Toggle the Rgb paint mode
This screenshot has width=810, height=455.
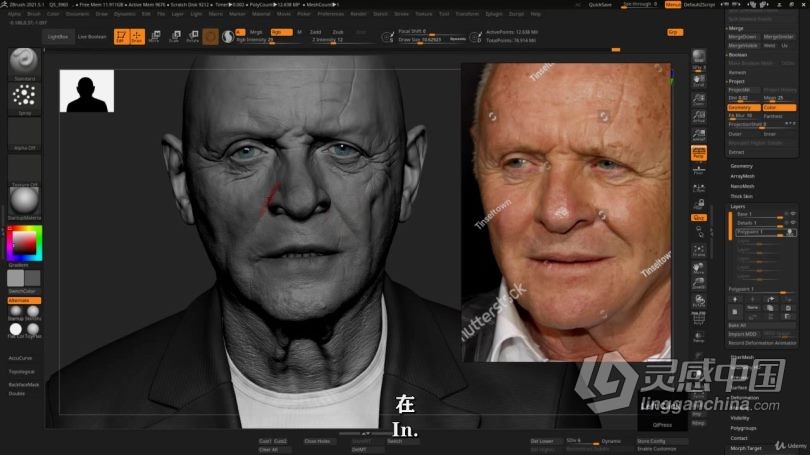click(x=281, y=32)
